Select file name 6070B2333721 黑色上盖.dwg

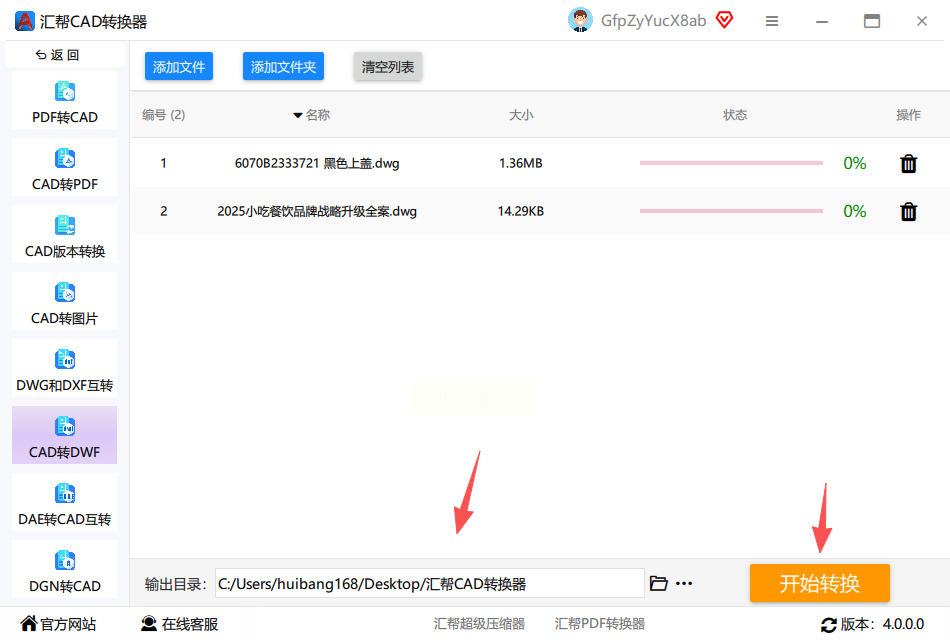317,163
